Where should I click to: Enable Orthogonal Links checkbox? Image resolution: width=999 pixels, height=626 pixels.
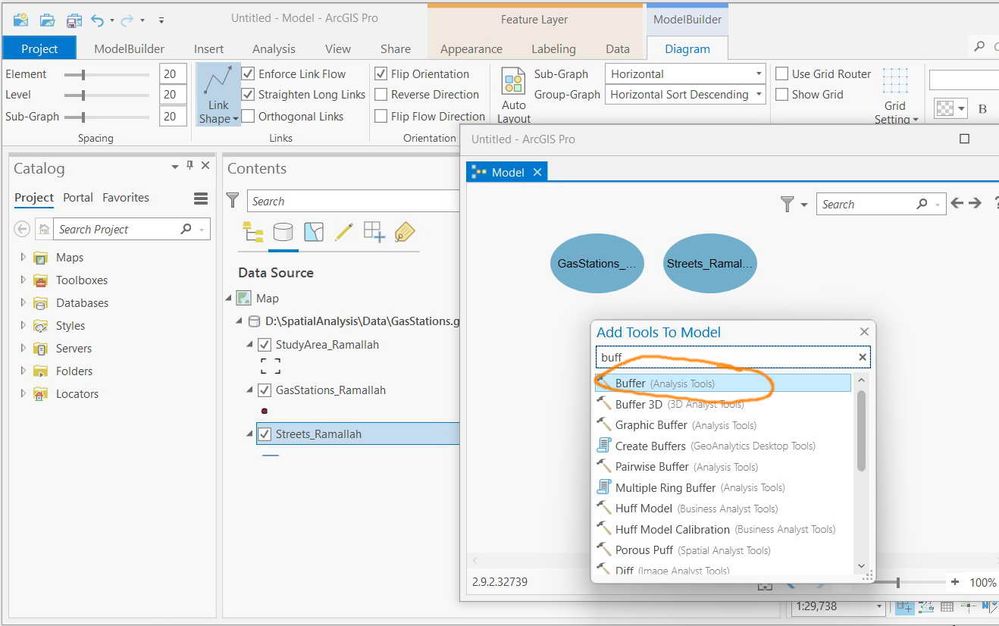248,116
